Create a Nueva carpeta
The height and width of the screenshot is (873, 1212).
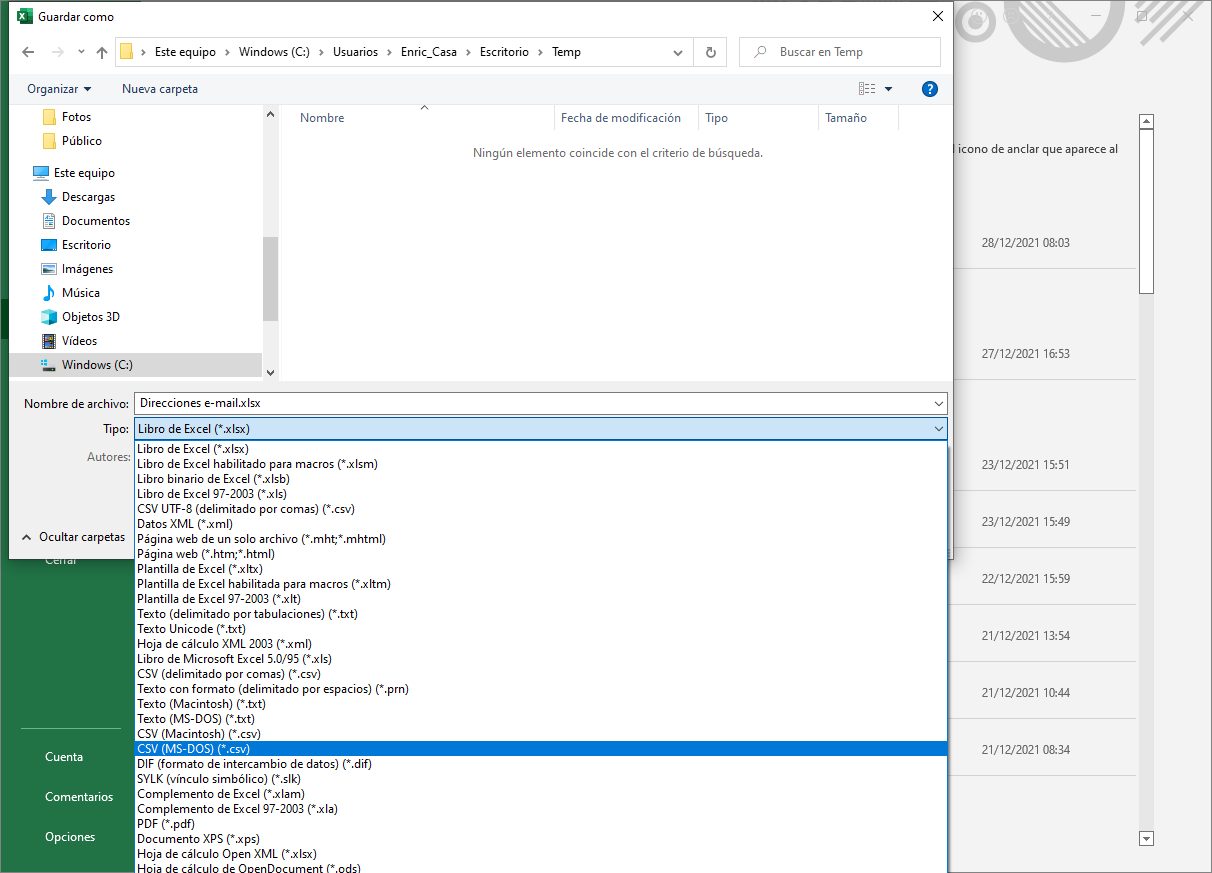160,89
